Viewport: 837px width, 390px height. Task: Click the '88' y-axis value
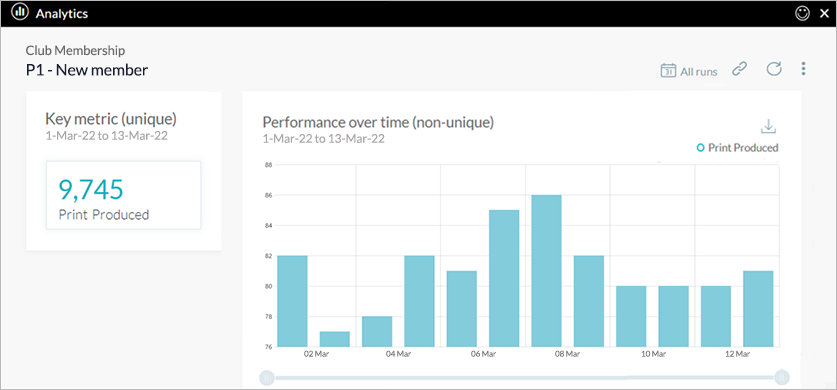coord(269,165)
